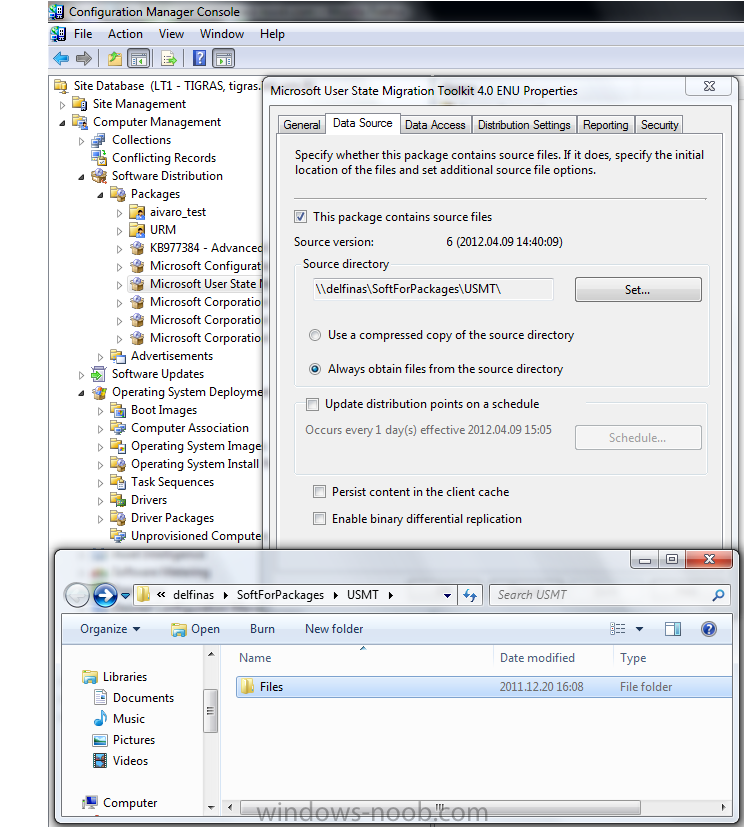Click the aivaro_test package folder icon
Viewport: 744px width, 827px height.
tap(137, 212)
